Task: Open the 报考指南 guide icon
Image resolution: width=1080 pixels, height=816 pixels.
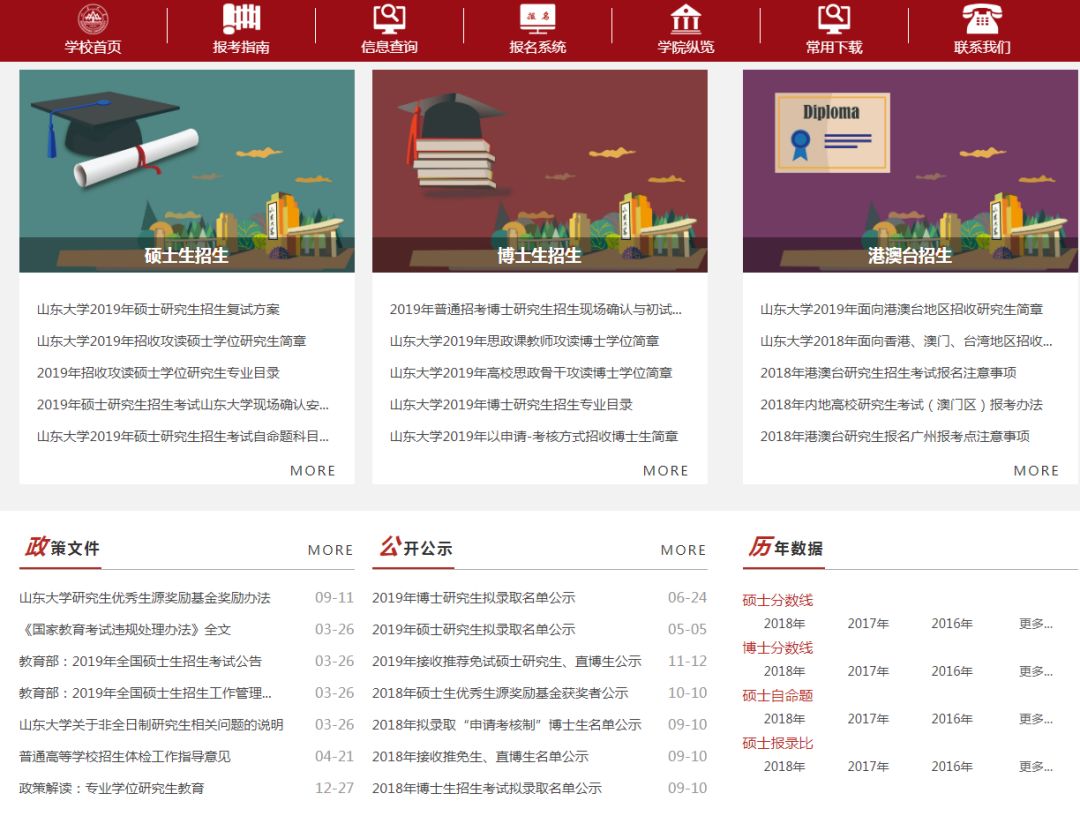Action: click(x=241, y=19)
